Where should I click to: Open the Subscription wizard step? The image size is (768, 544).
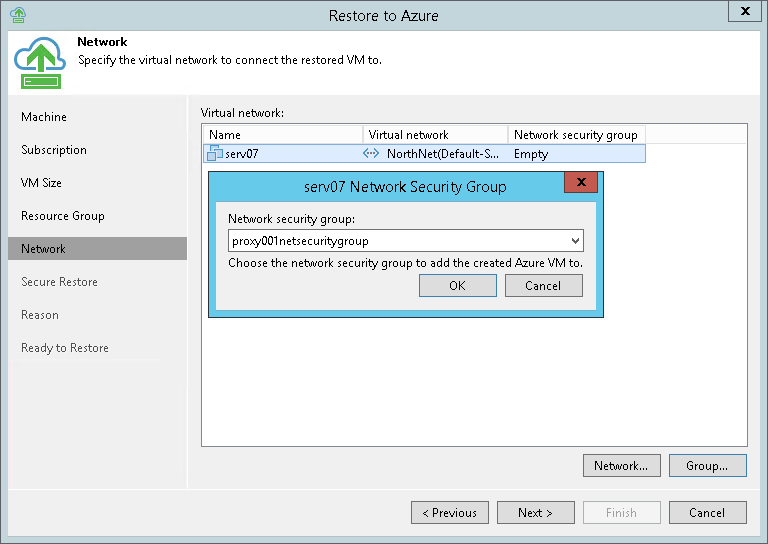(54, 150)
